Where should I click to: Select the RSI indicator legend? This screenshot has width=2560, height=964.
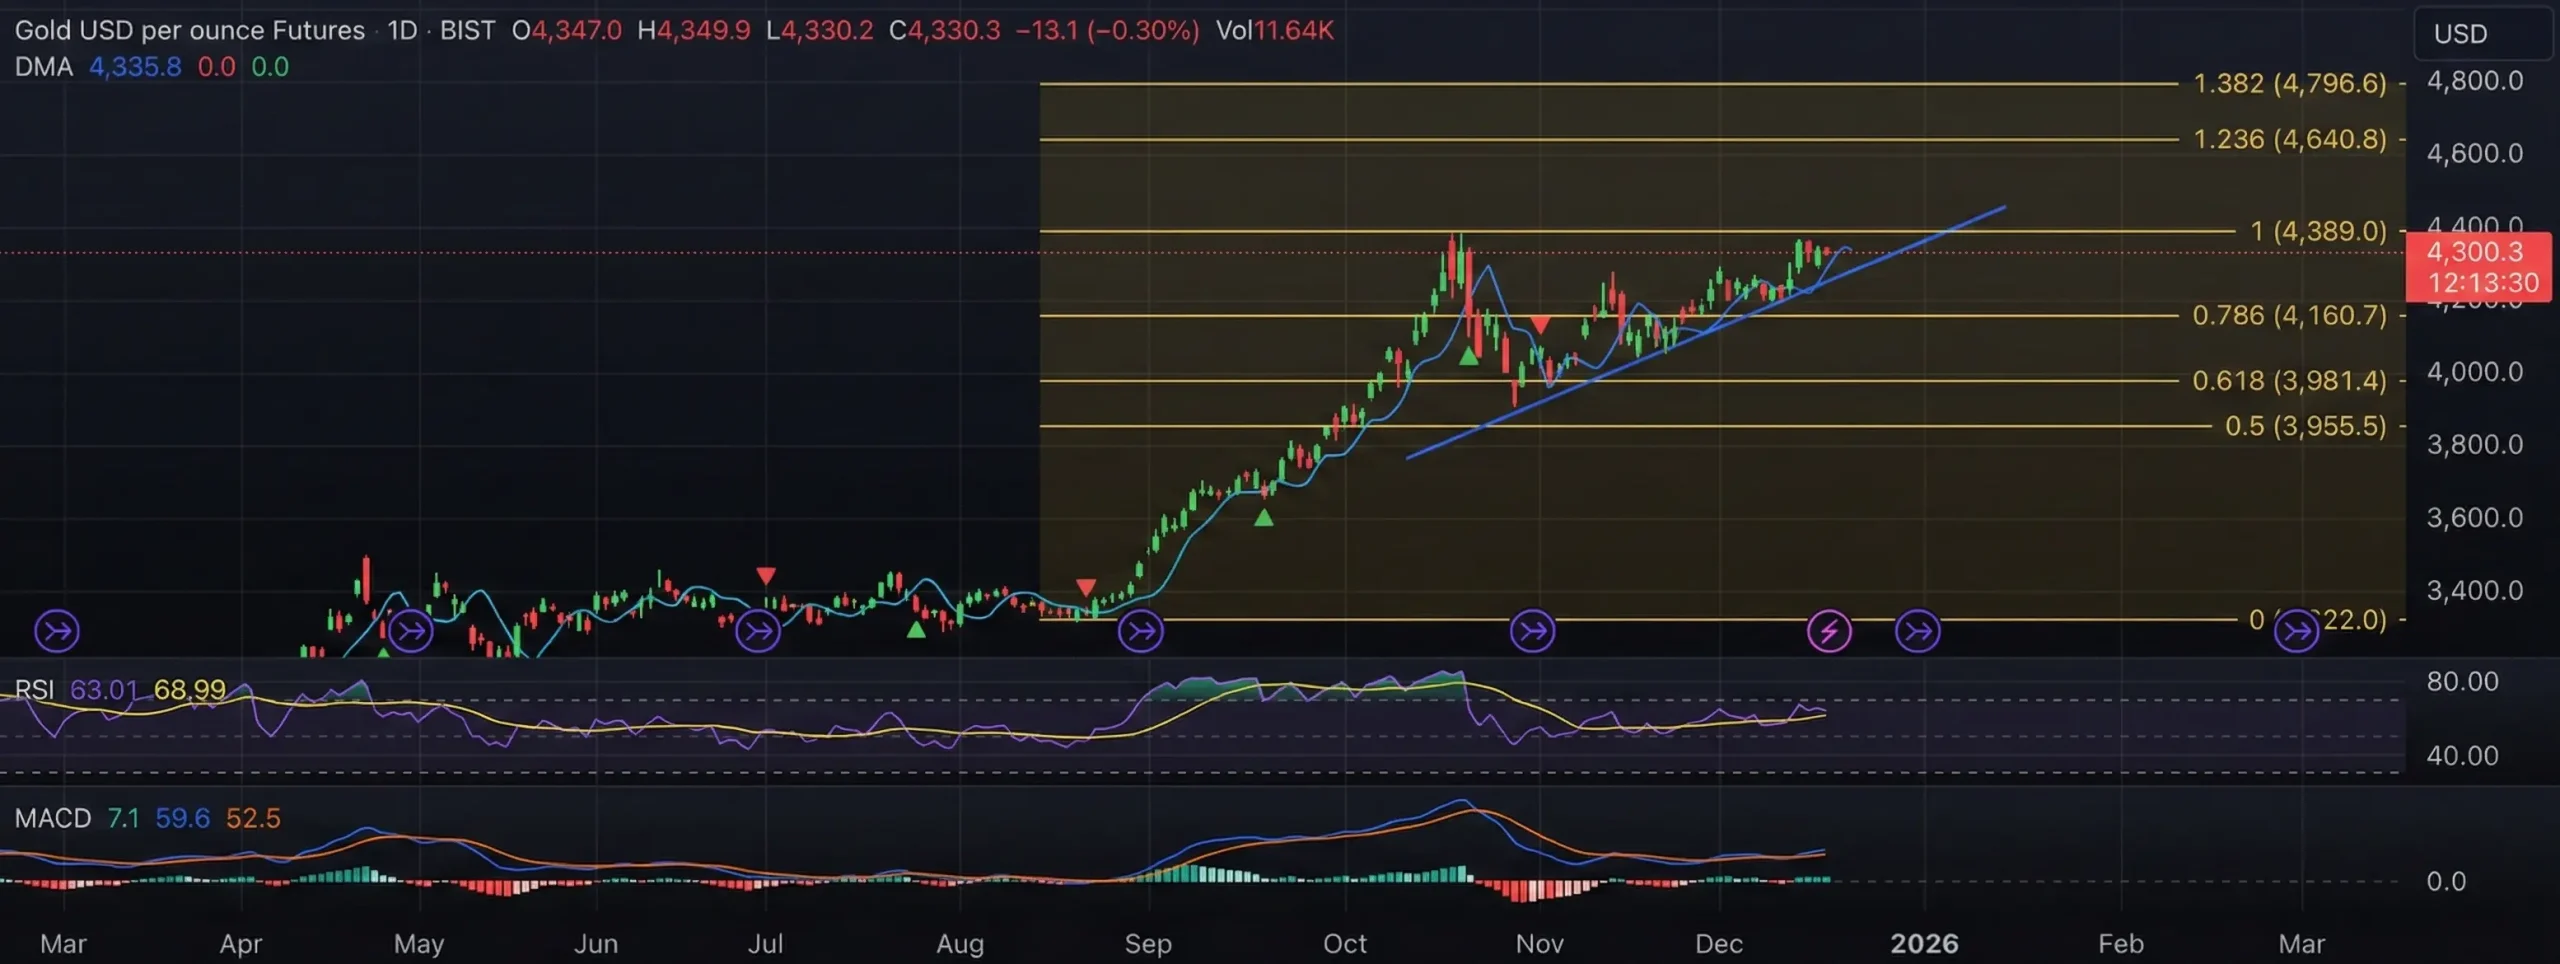[34, 690]
